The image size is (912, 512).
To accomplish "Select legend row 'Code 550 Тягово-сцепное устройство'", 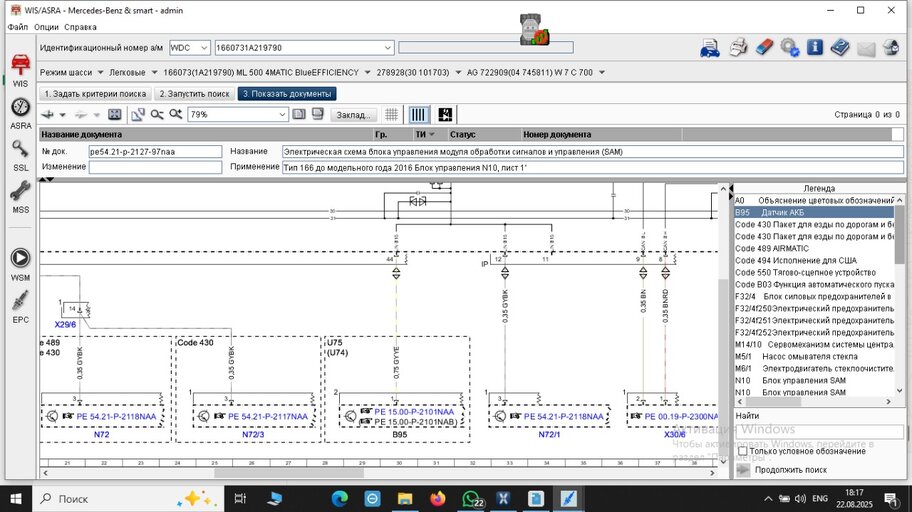I will pos(814,272).
